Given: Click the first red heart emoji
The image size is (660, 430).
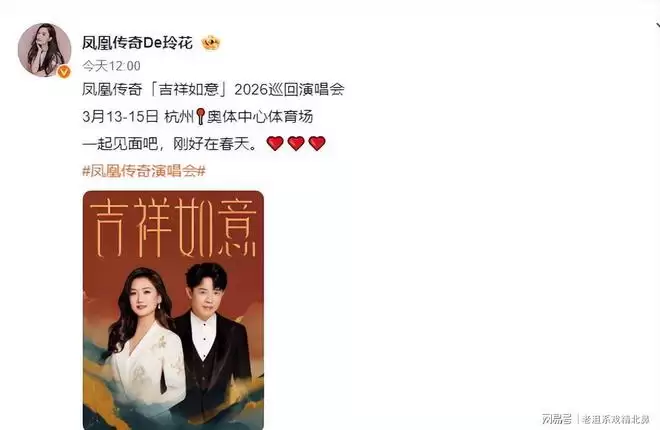Looking at the screenshot, I should pyautogui.click(x=275, y=143).
